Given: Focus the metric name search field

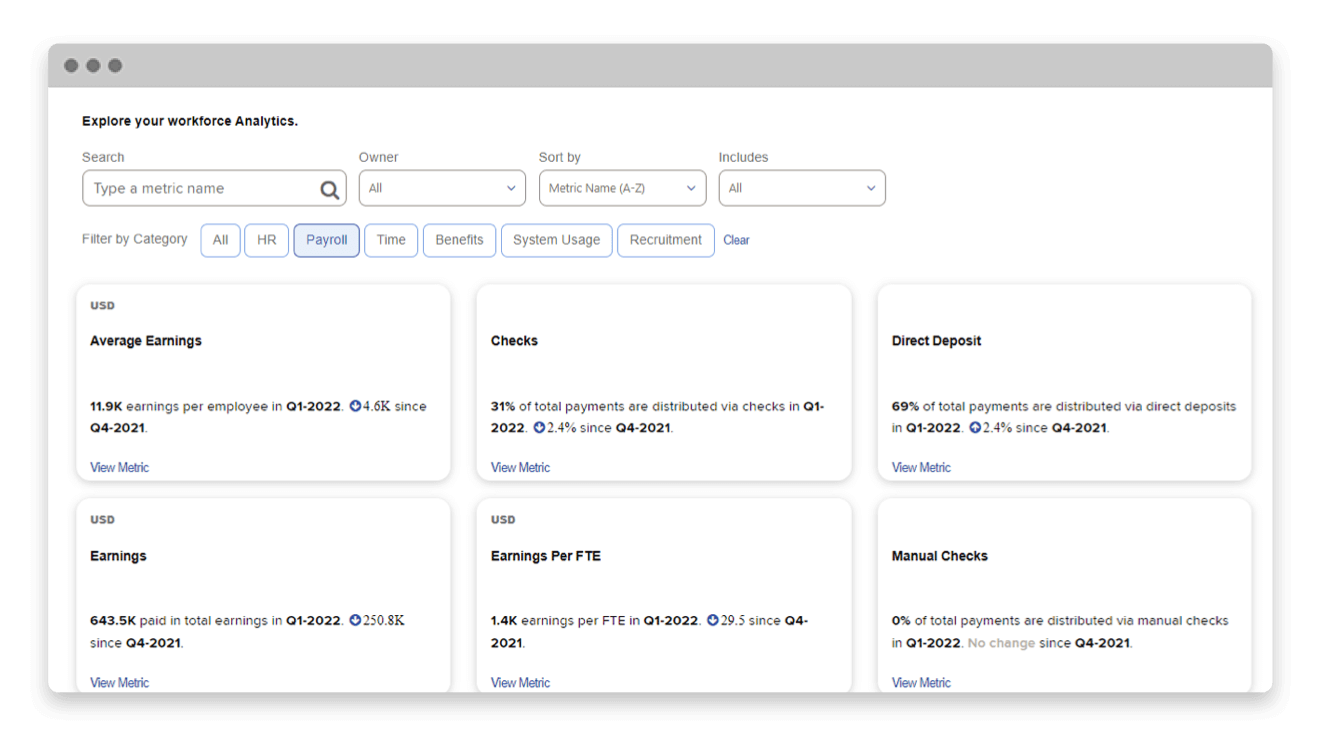Looking at the screenshot, I should point(200,188).
